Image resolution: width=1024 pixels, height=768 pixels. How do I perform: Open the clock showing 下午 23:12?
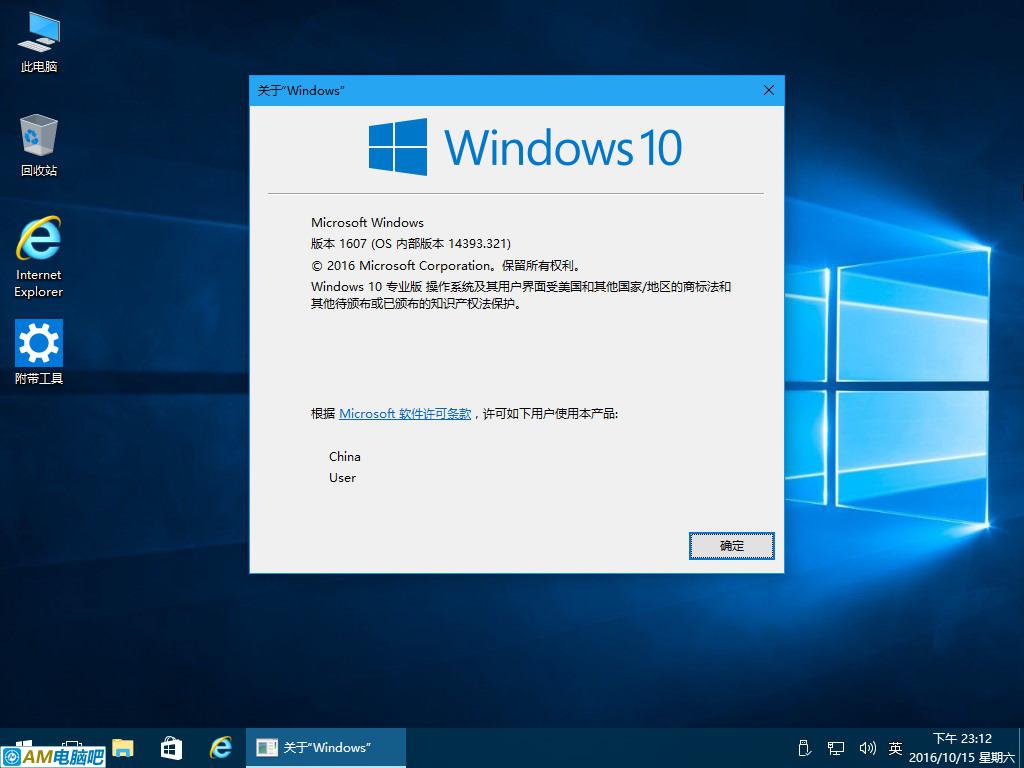click(x=962, y=748)
